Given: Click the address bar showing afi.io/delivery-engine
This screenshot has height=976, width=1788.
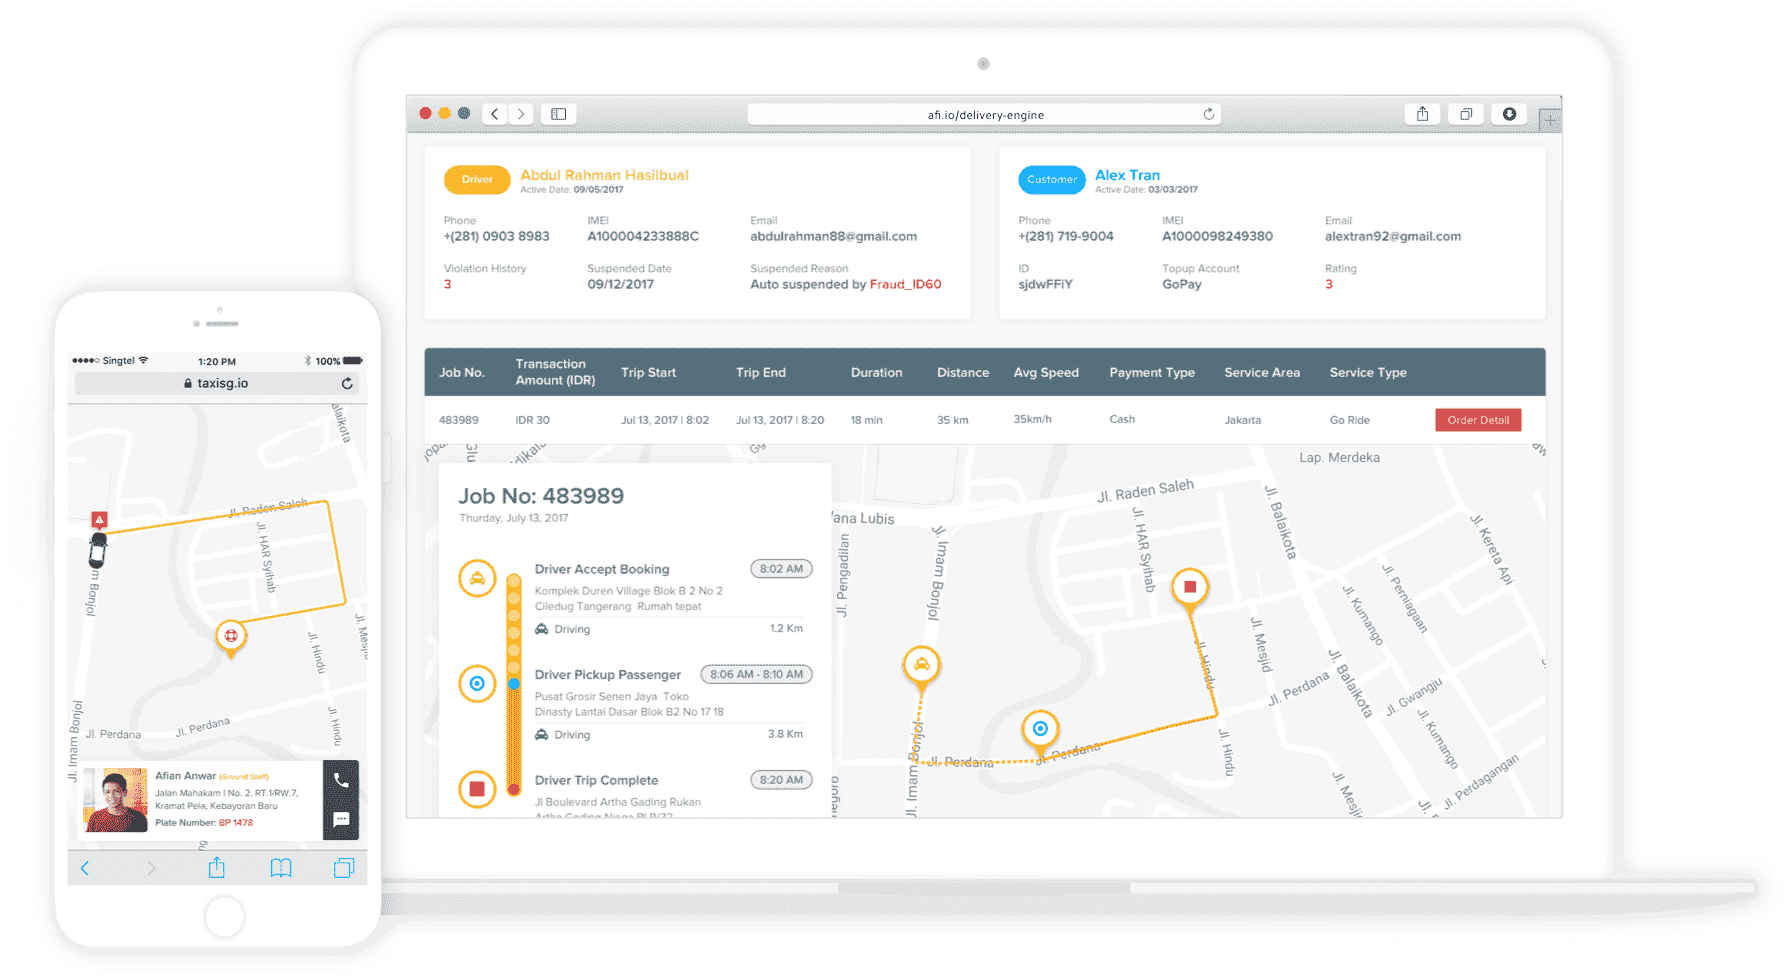Looking at the screenshot, I should (x=984, y=113).
